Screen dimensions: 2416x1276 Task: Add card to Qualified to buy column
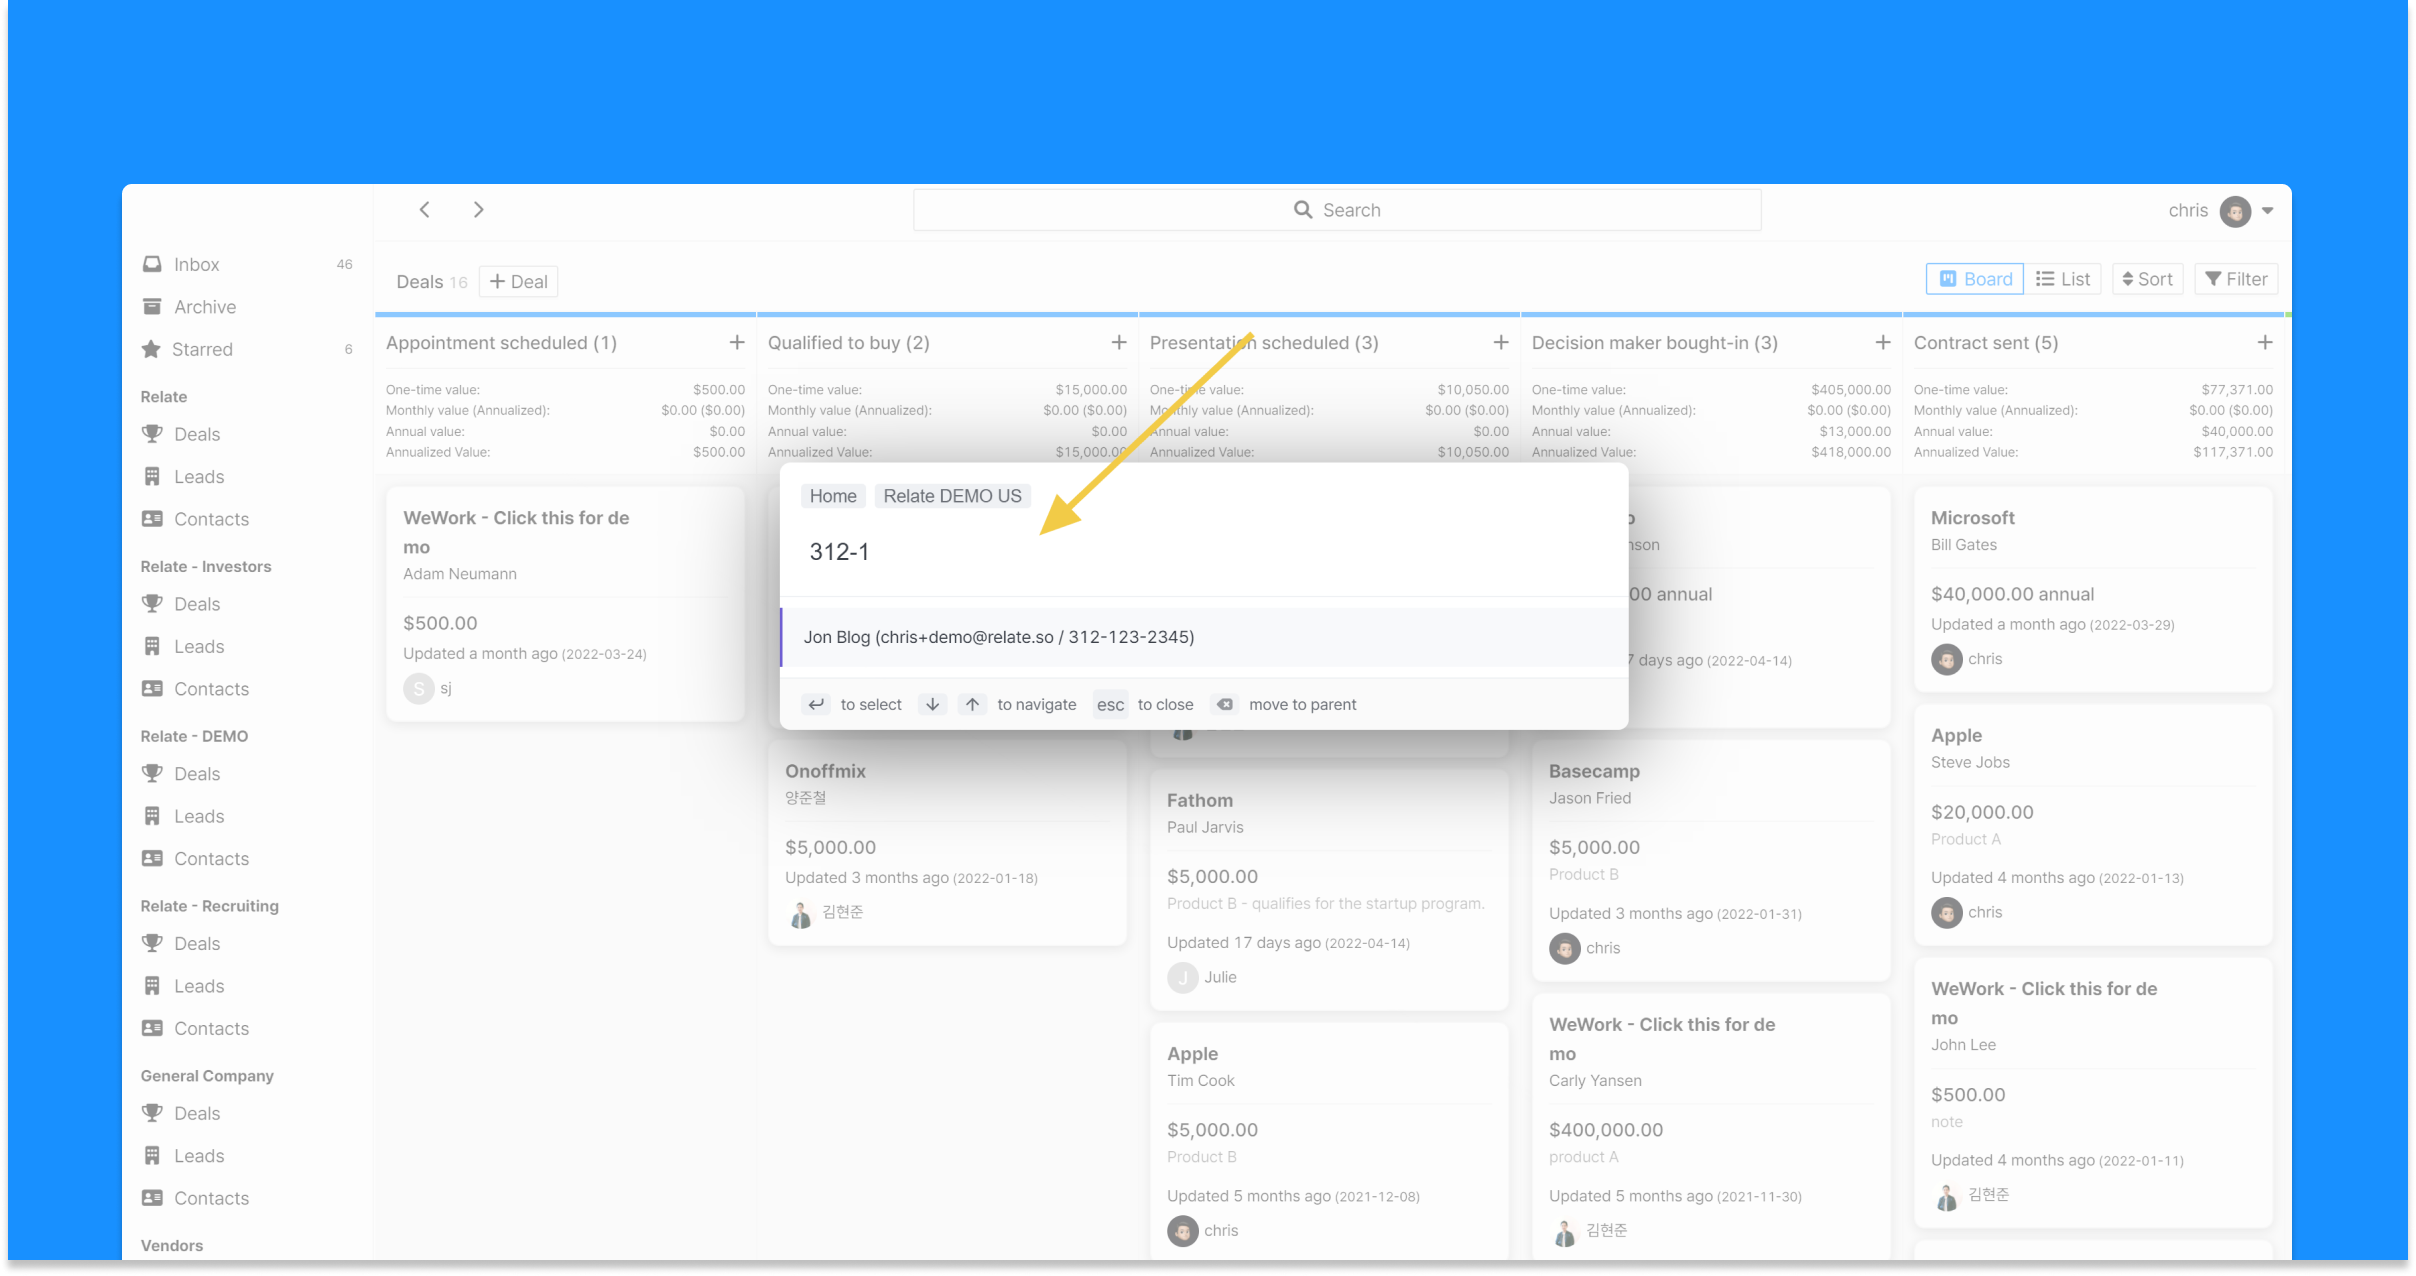pos(1119,343)
